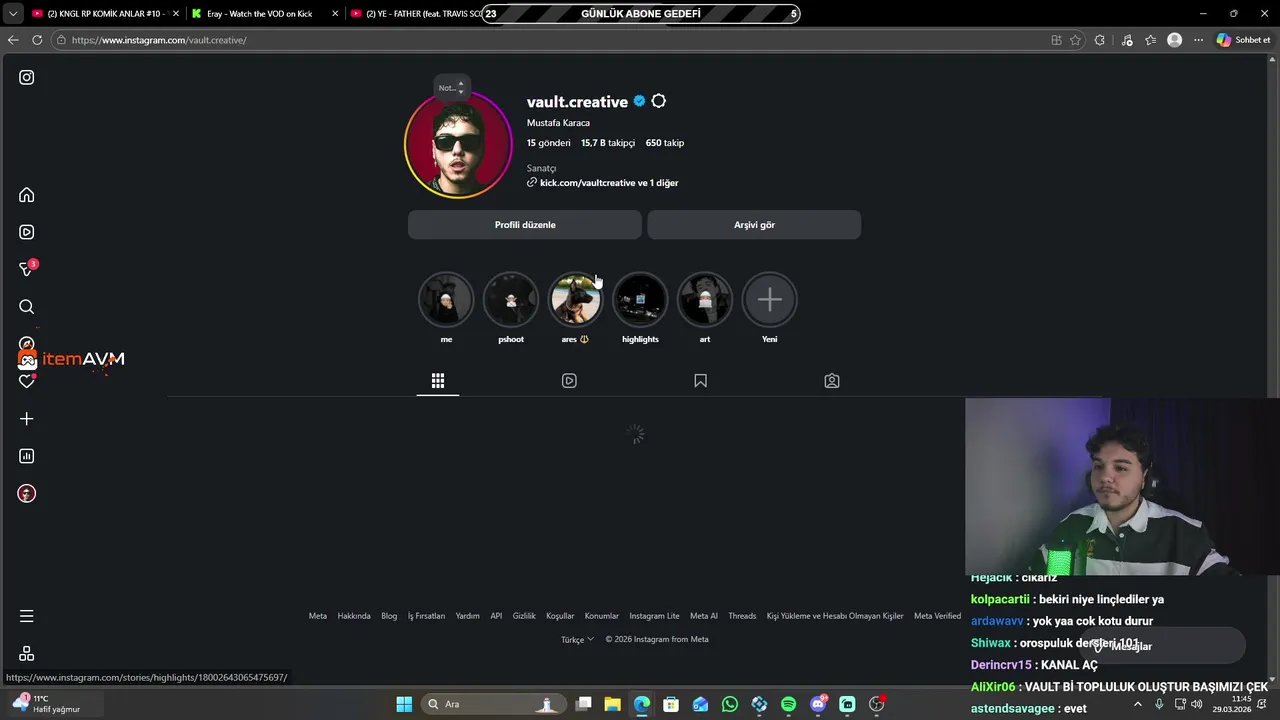Viewport: 1280px width, 720px height.
Task: Open the Meta apps grid icon
Action: 27,653
